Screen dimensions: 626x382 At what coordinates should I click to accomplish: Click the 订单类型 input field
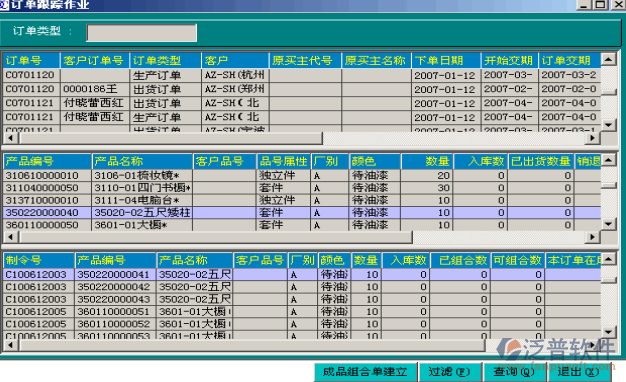[x=141, y=33]
